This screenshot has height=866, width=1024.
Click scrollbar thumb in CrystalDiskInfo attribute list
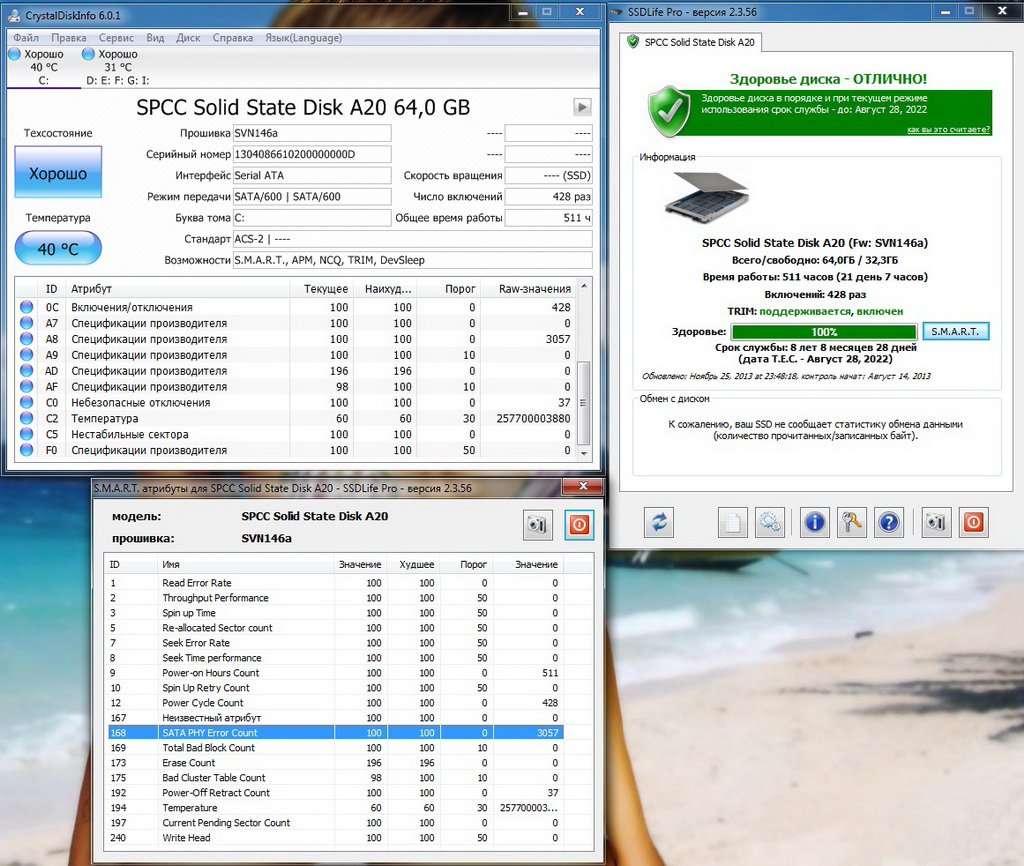584,402
